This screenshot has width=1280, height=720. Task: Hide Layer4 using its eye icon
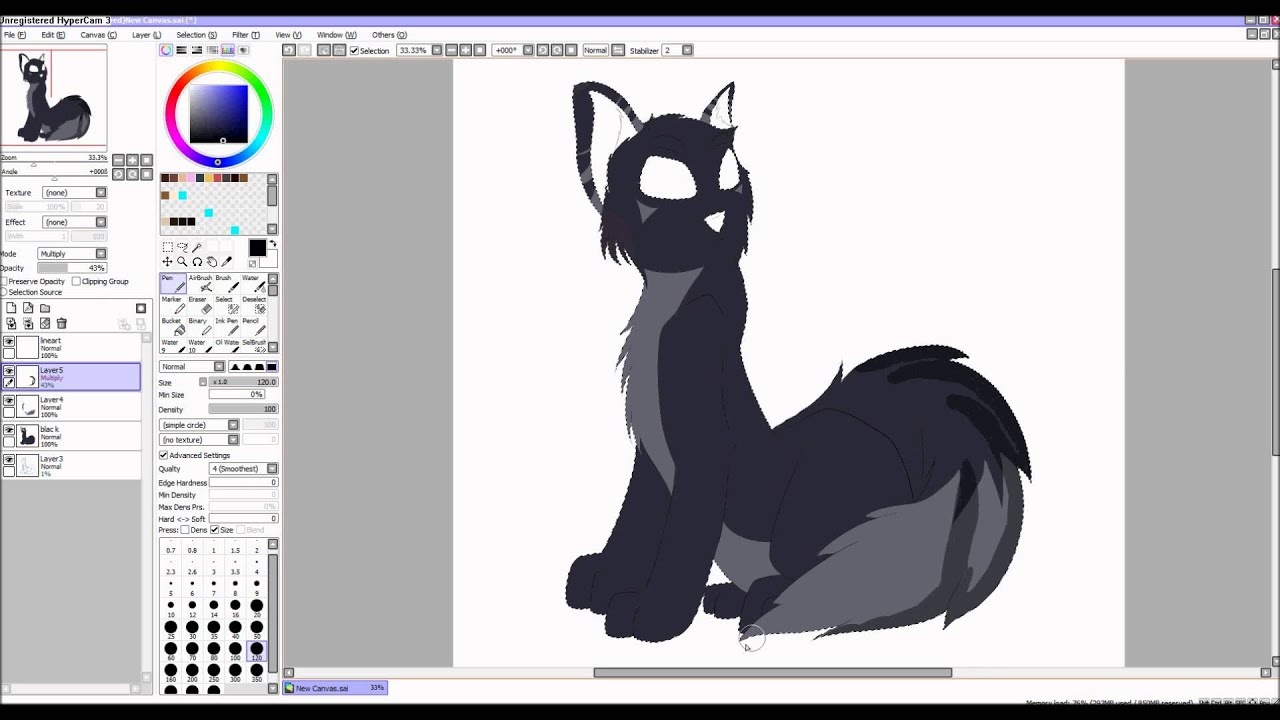[9, 401]
